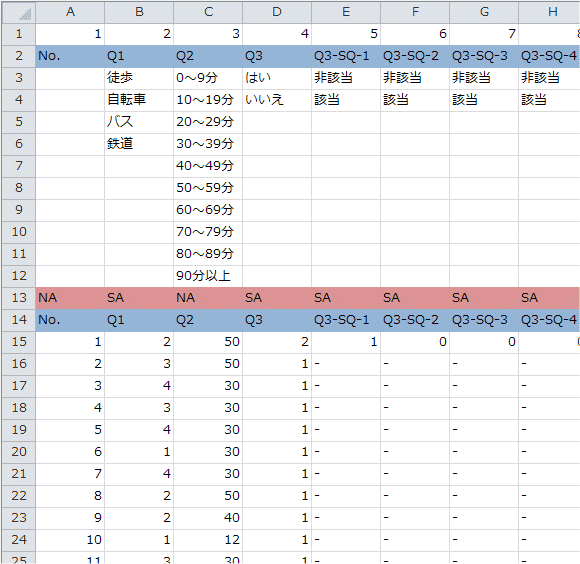Image resolution: width=580 pixels, height=564 pixels.
Task: Click 'Q1' header cell in row 2
Action: [x=139, y=56]
